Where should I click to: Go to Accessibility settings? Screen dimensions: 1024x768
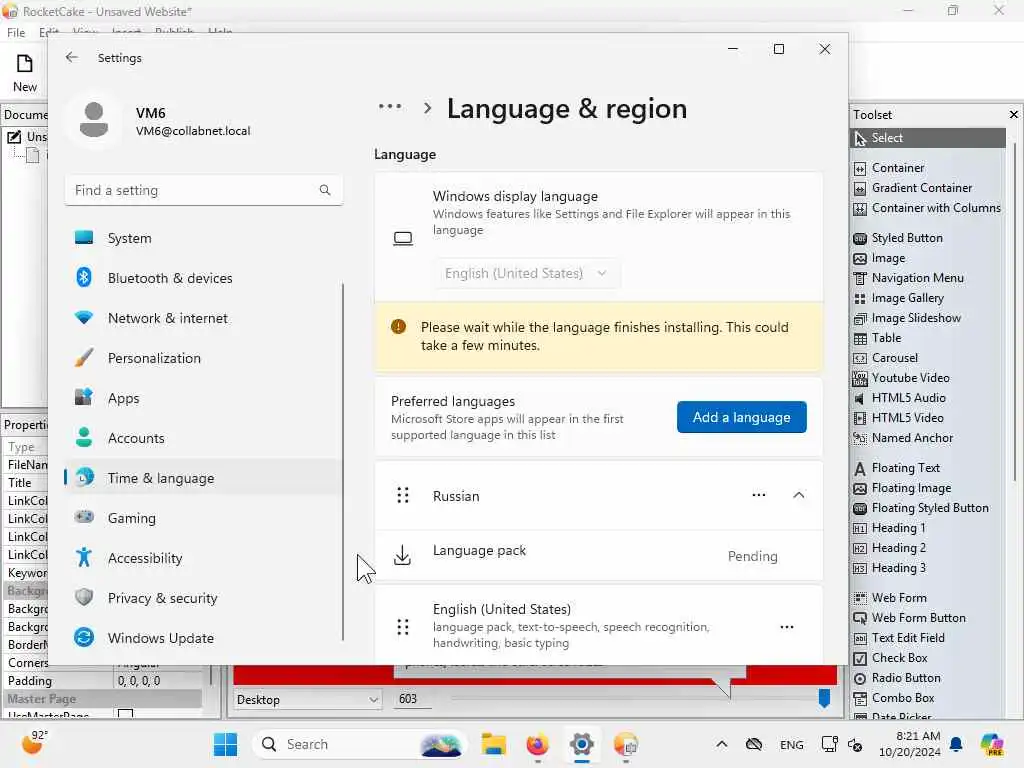tap(204, 558)
